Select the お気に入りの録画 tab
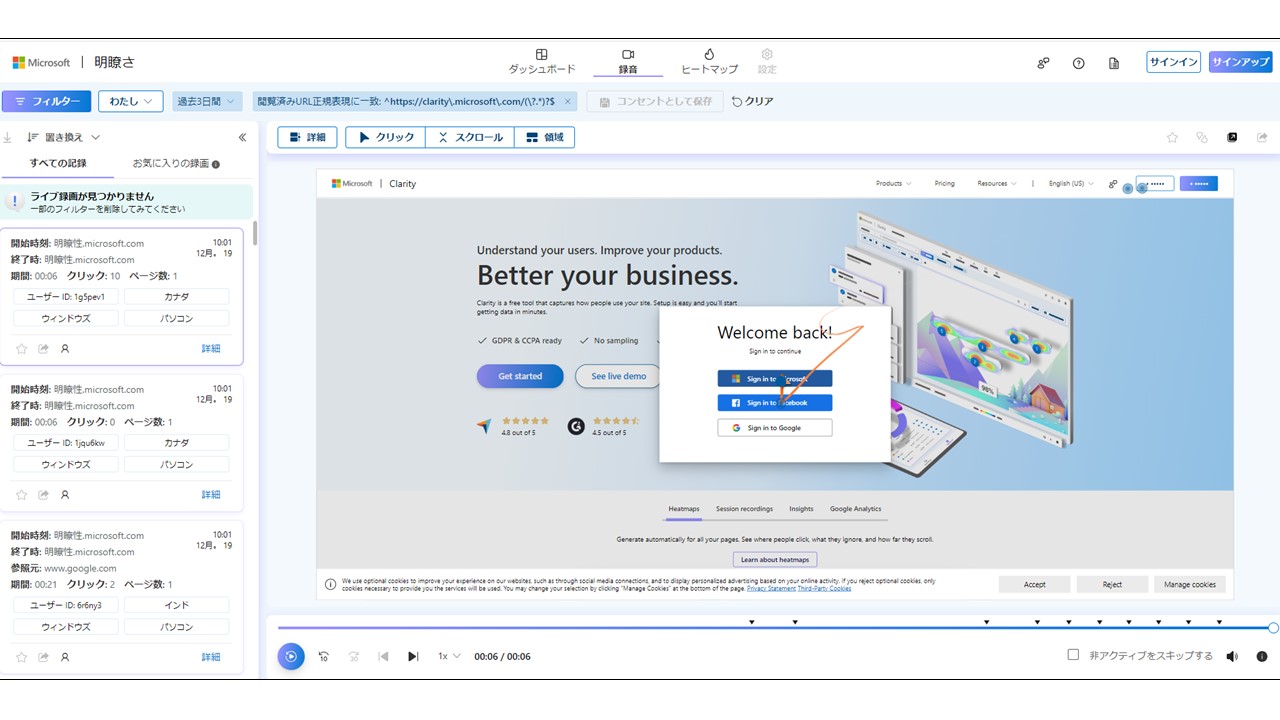The width and height of the screenshot is (1280, 720). click(x=171, y=163)
